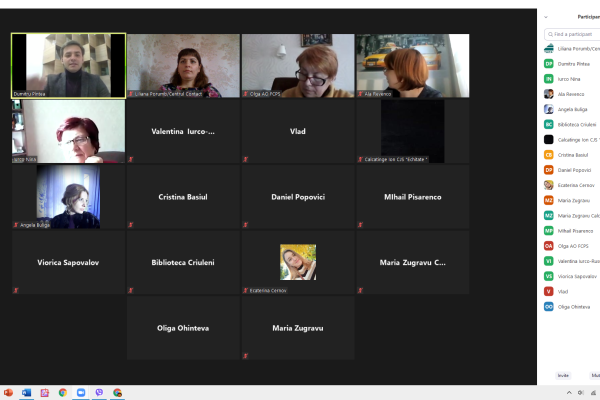Image resolution: width=600 pixels, height=400 pixels.
Task: Click Dumitru Pintea's avatar in the participant list
Action: pyautogui.click(x=549, y=63)
